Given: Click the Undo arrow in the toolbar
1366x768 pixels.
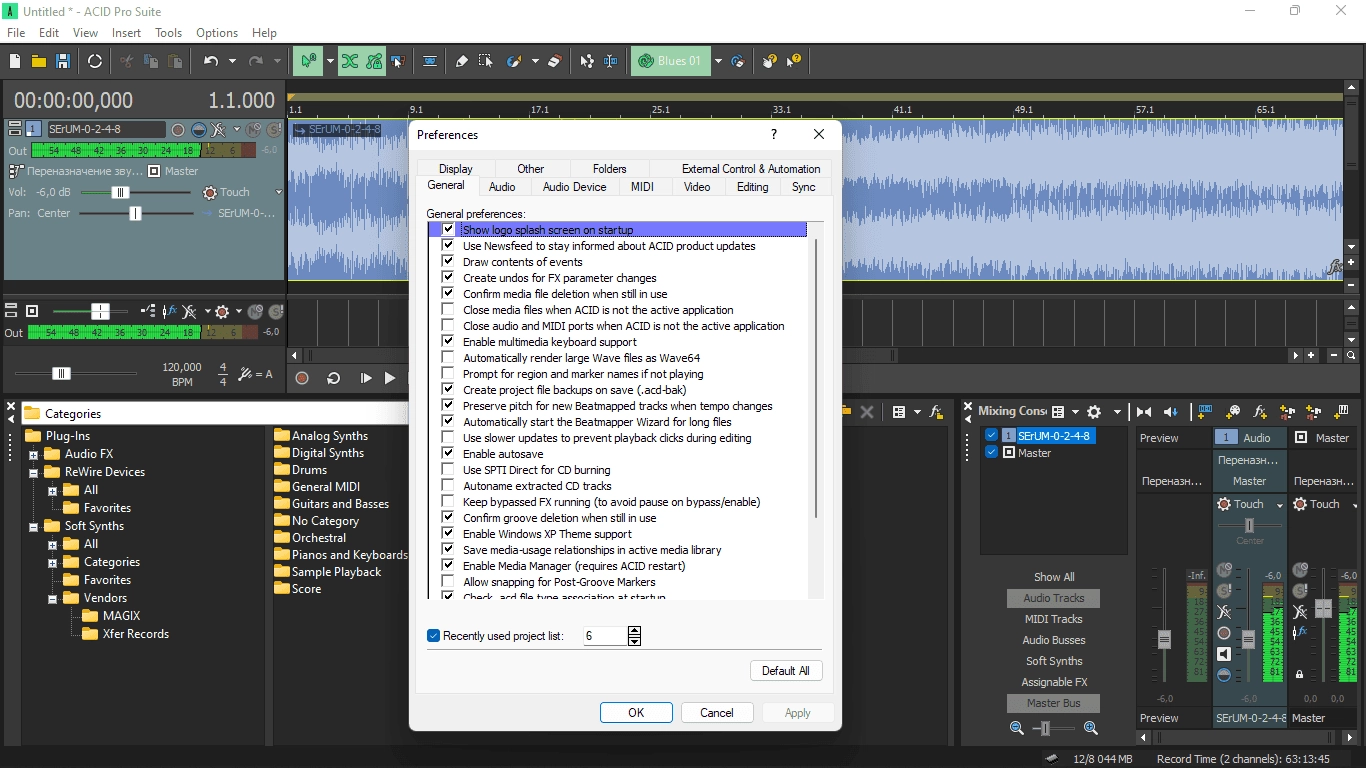Looking at the screenshot, I should (210, 61).
